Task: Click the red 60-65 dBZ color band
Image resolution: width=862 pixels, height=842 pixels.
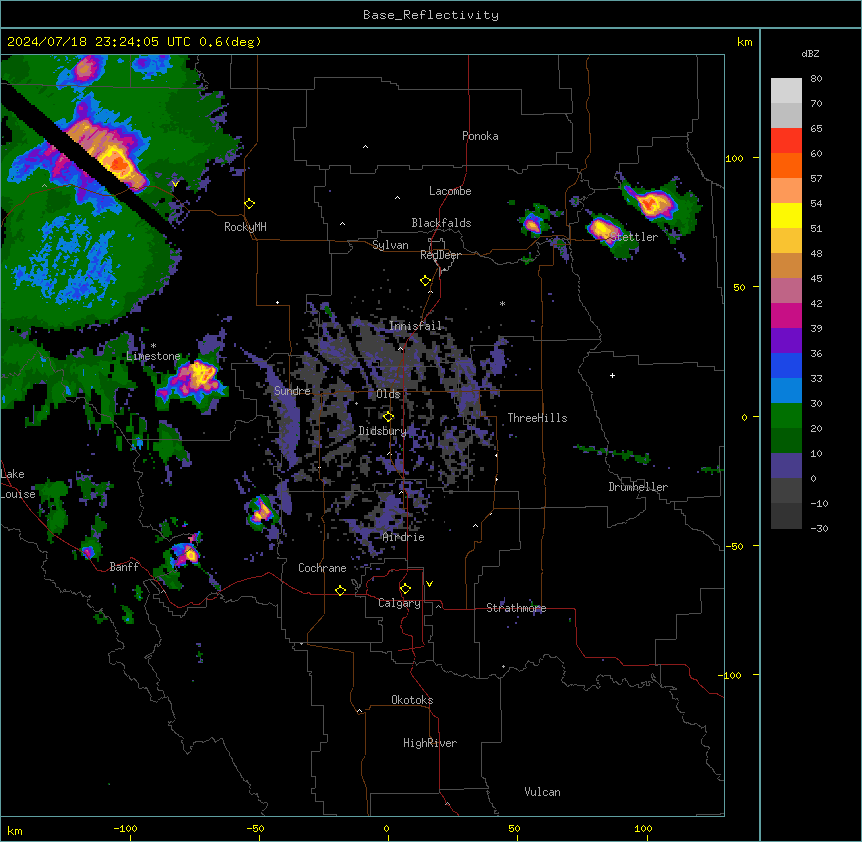Action: coord(786,141)
